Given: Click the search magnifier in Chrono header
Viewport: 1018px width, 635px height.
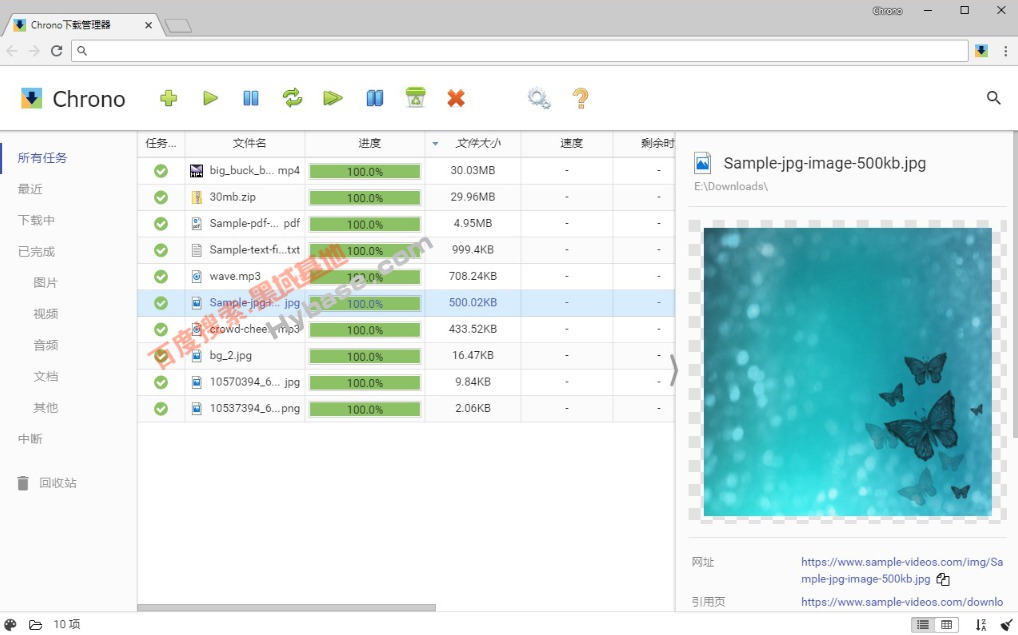Looking at the screenshot, I should click(x=993, y=98).
